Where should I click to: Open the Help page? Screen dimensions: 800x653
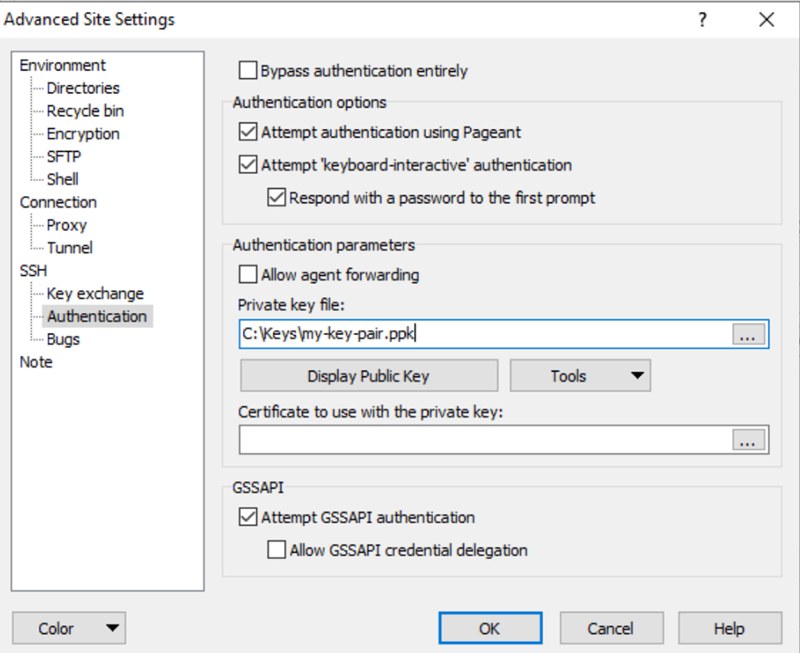click(729, 628)
